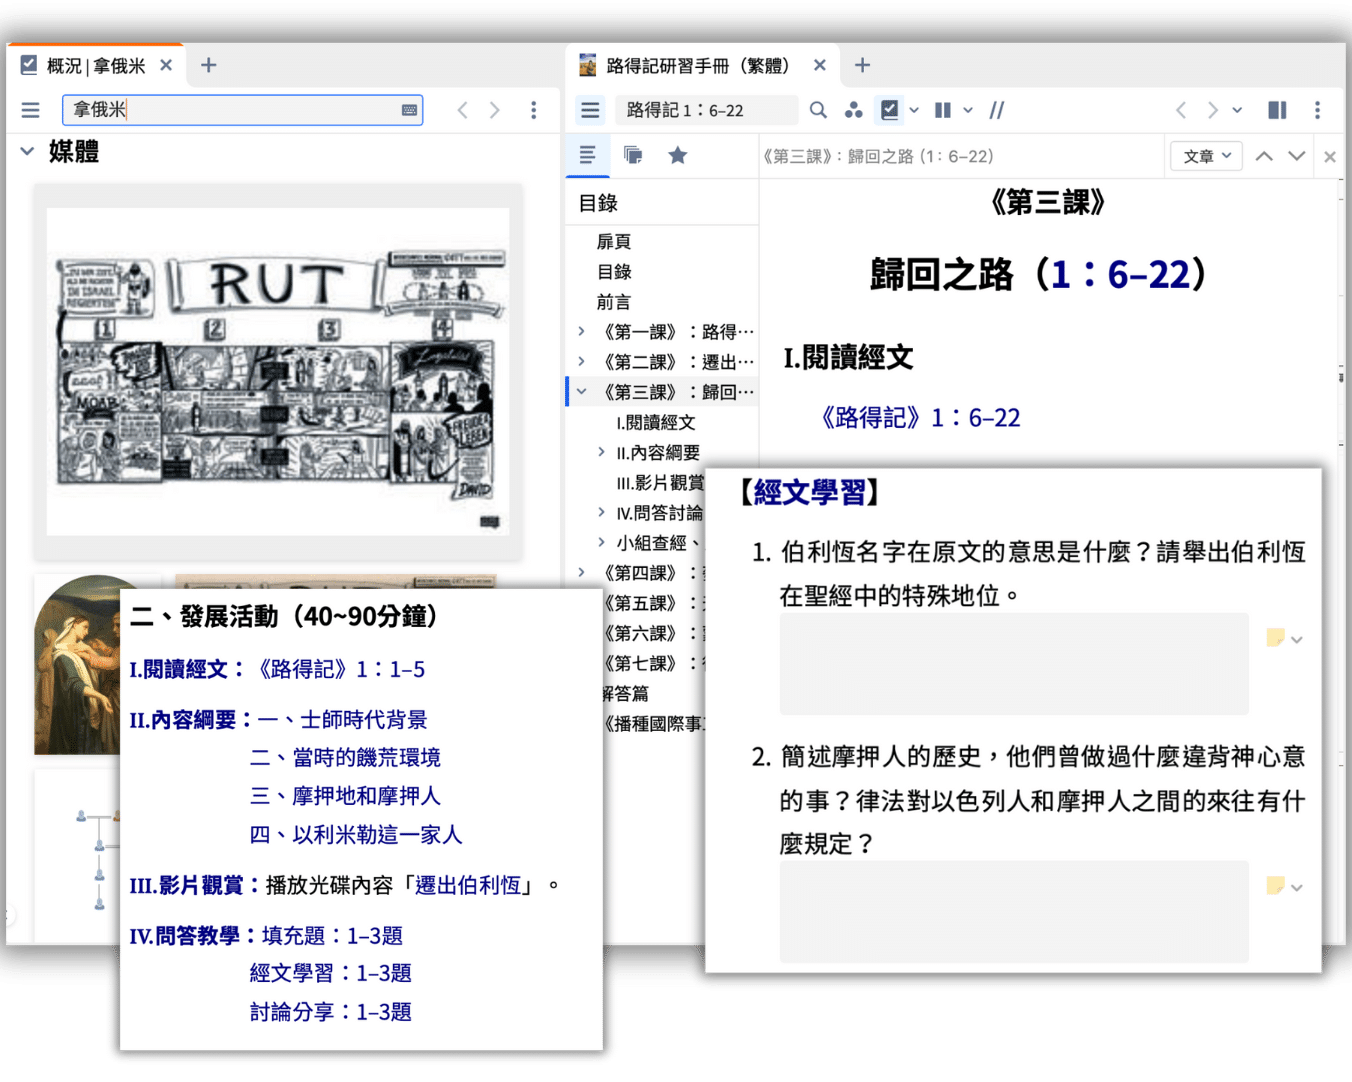Open note icon beside question 1 answer
The image size is (1352, 1082).
(x=1275, y=638)
